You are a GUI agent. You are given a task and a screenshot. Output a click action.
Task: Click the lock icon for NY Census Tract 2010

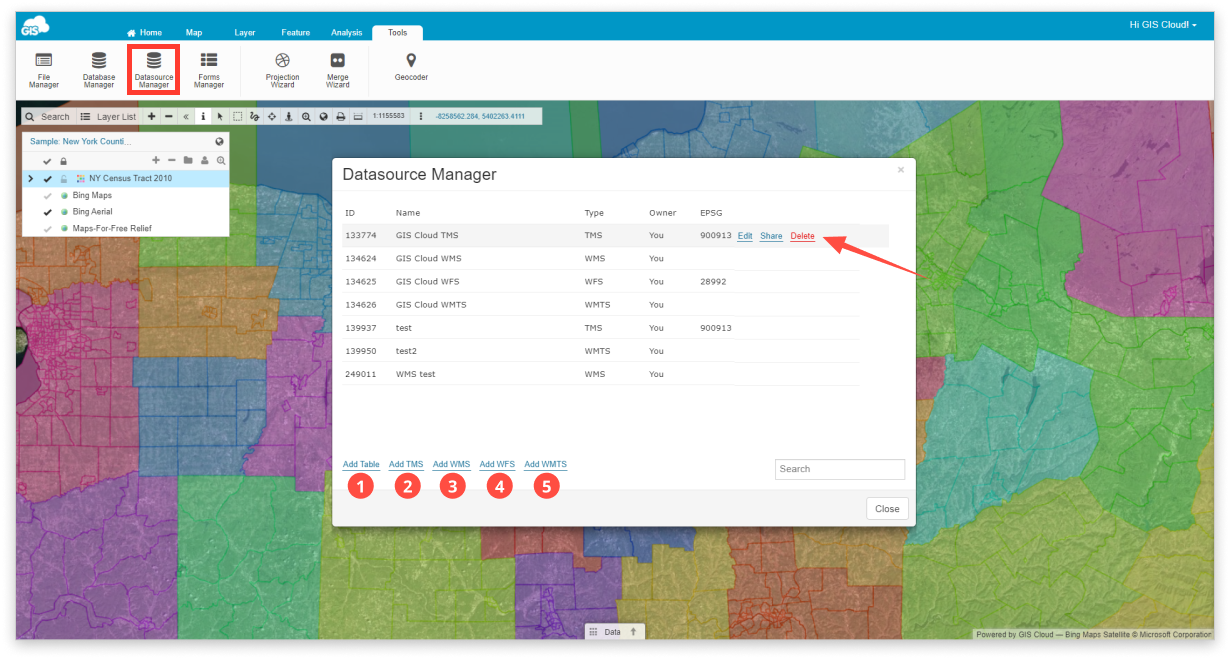tap(63, 178)
